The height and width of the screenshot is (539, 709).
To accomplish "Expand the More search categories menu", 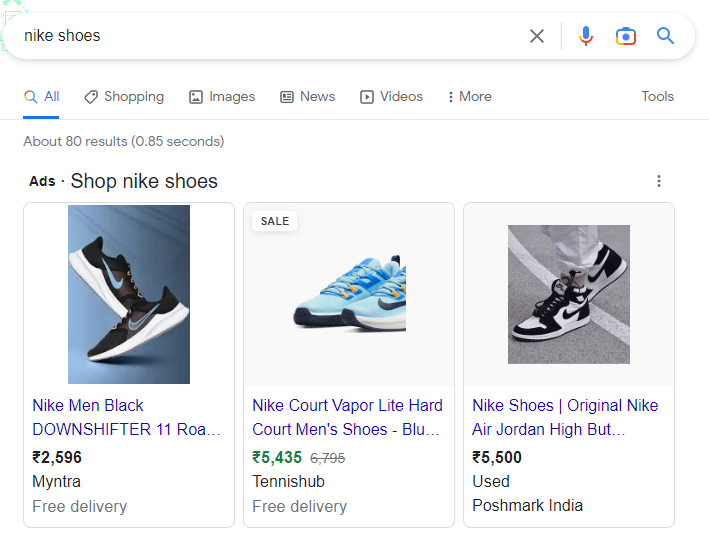I will tap(469, 96).
